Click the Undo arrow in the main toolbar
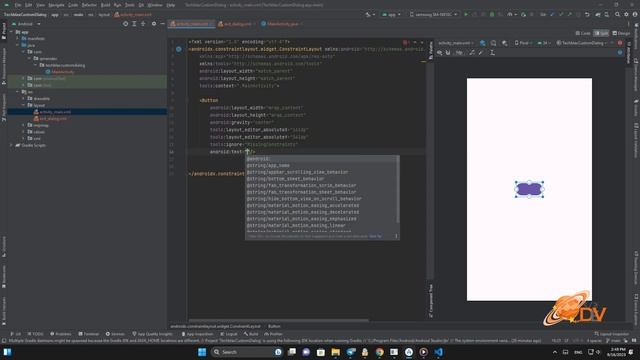The width and height of the screenshot is (640, 360). [x=587, y=14]
